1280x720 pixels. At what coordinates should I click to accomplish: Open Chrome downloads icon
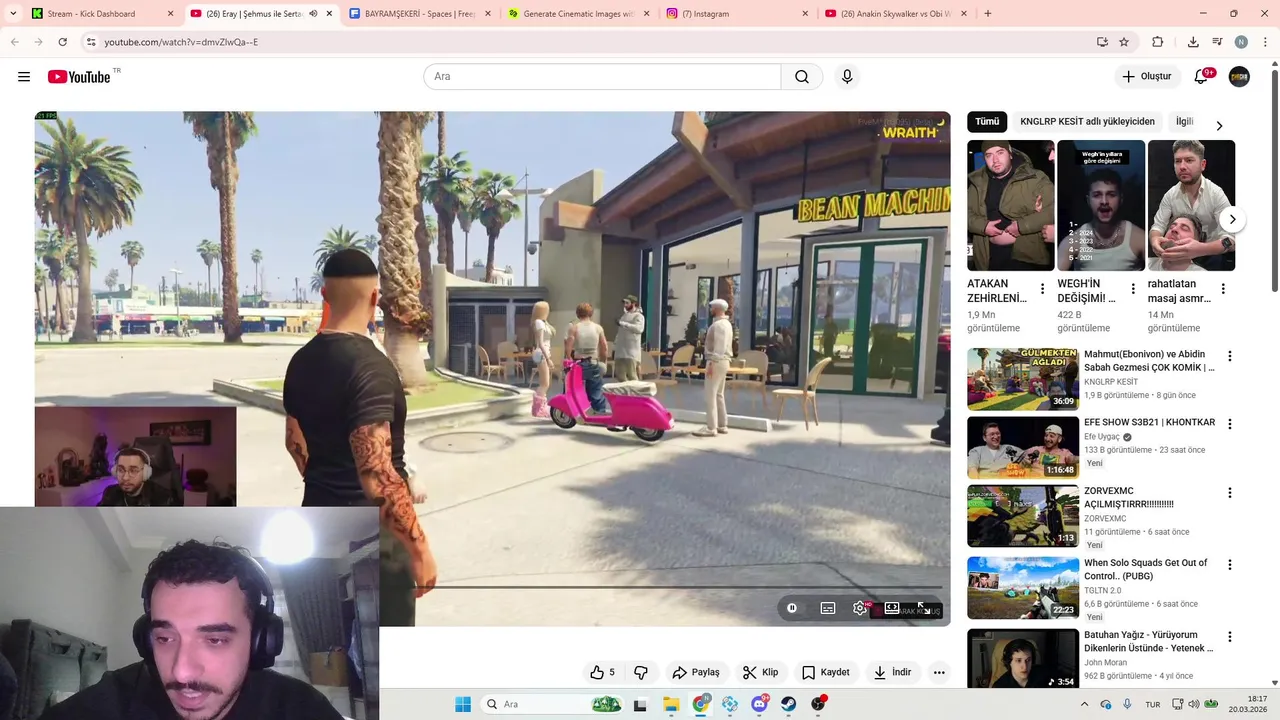tap(1193, 42)
